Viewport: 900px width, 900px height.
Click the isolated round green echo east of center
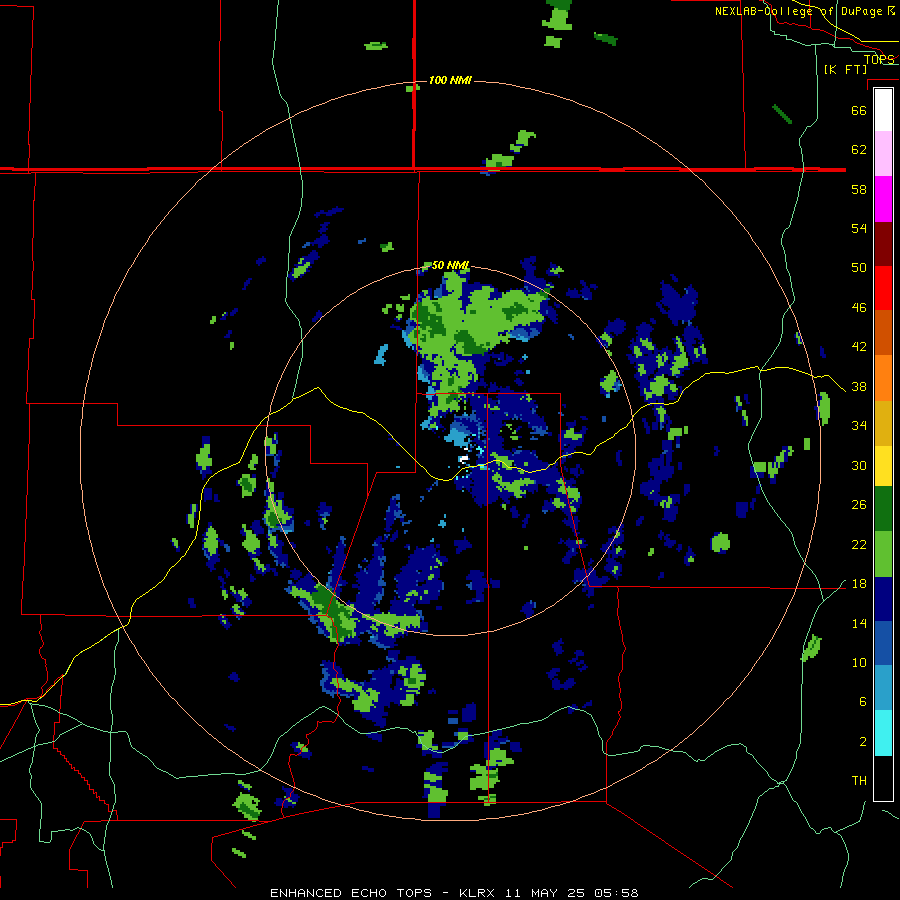tap(720, 542)
